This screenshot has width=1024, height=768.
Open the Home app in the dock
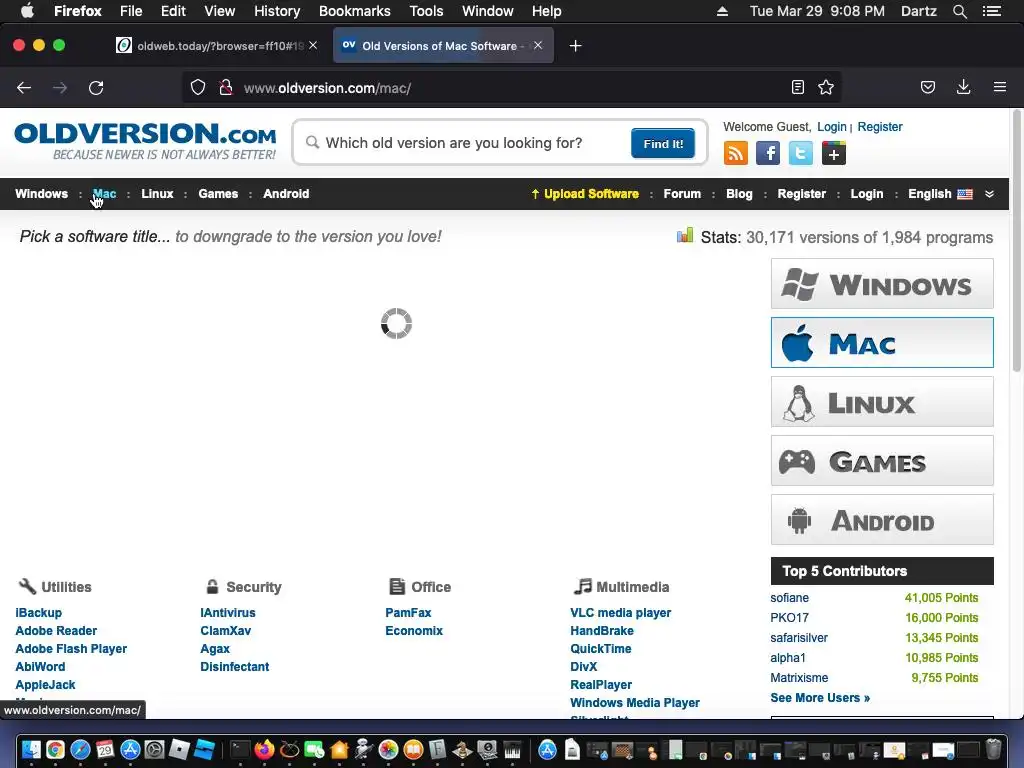point(339,749)
